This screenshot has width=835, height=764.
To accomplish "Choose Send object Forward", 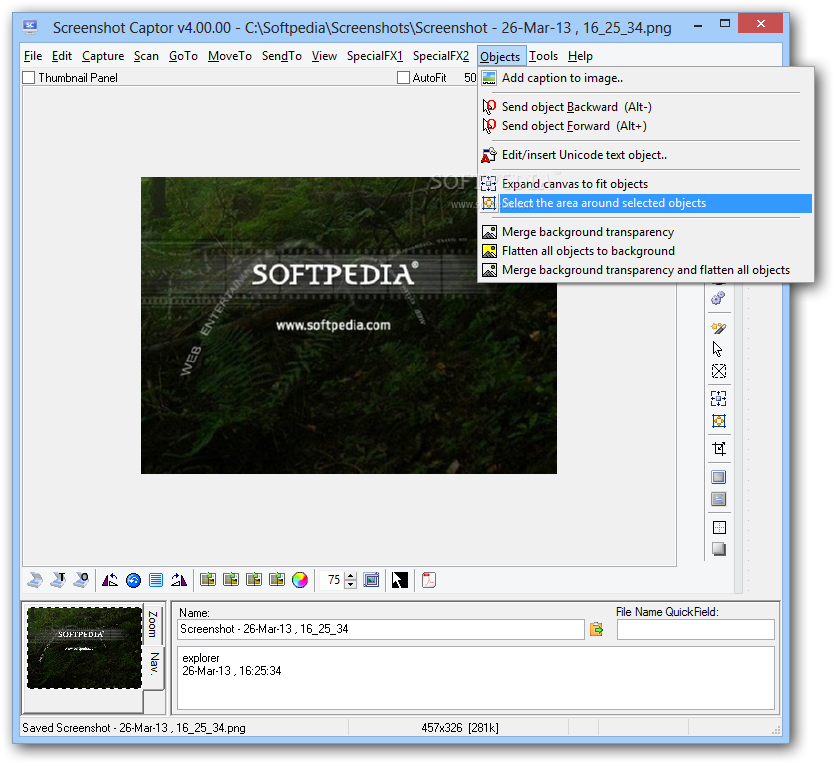I will pyautogui.click(x=645, y=126).
